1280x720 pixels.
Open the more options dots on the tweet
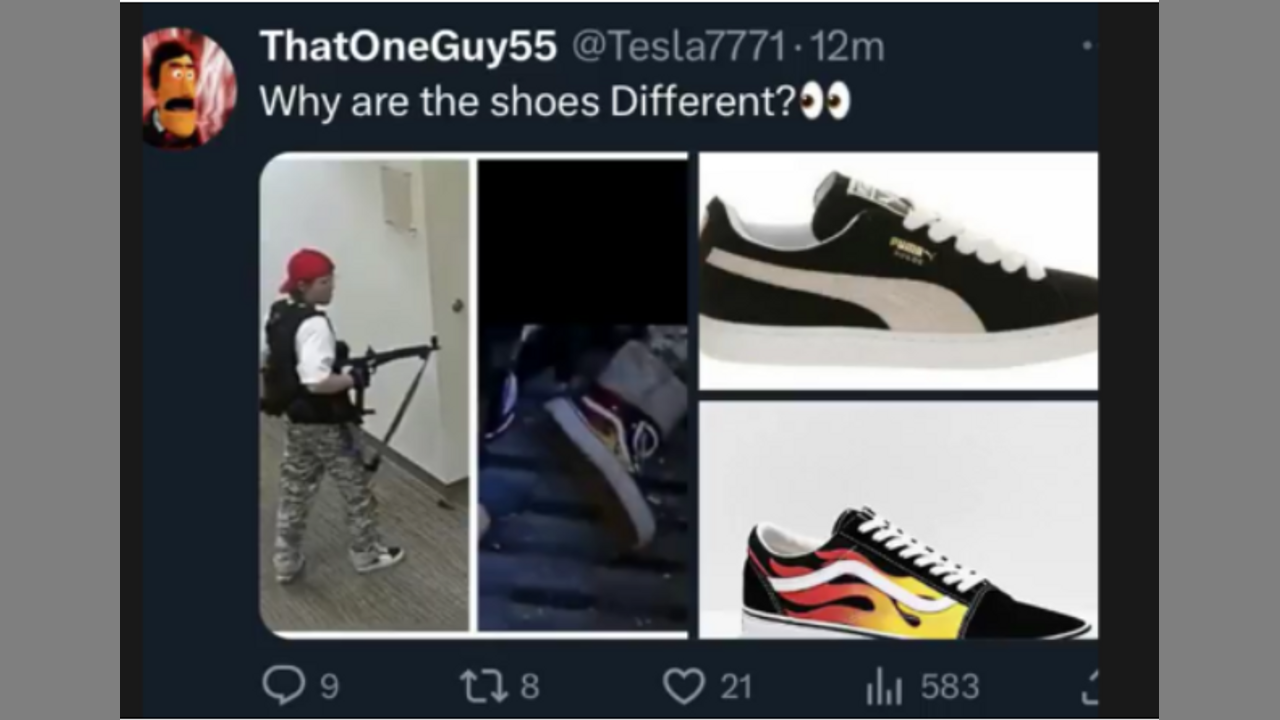1088,46
